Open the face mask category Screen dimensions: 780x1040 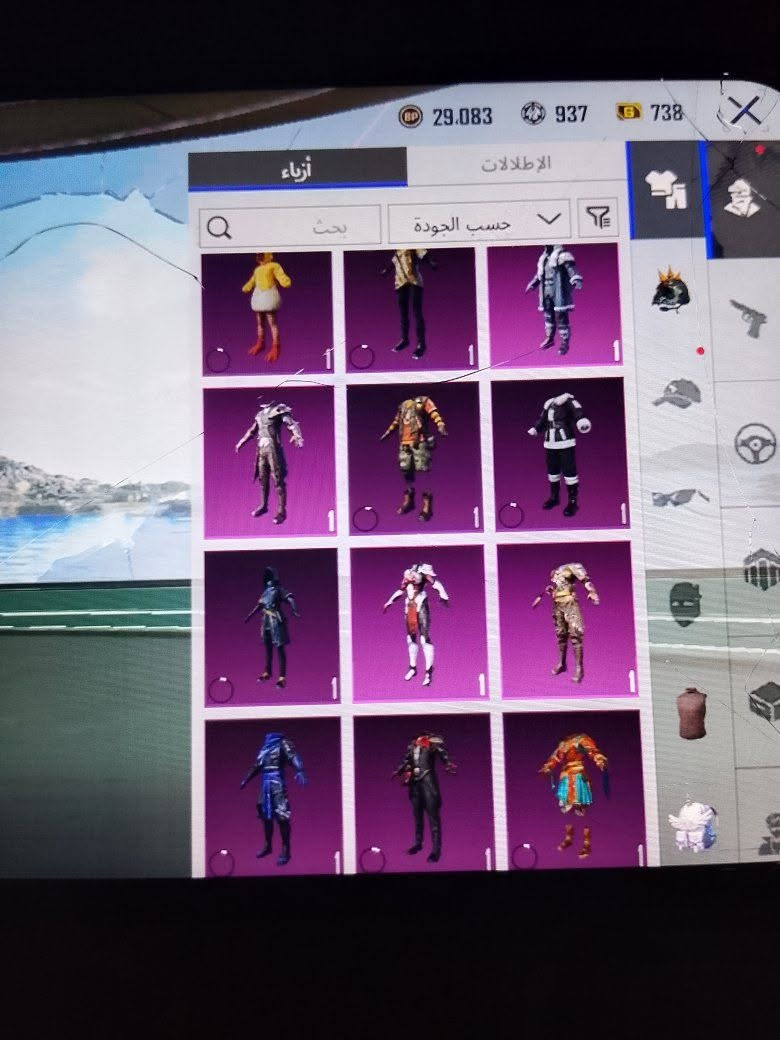(685, 604)
